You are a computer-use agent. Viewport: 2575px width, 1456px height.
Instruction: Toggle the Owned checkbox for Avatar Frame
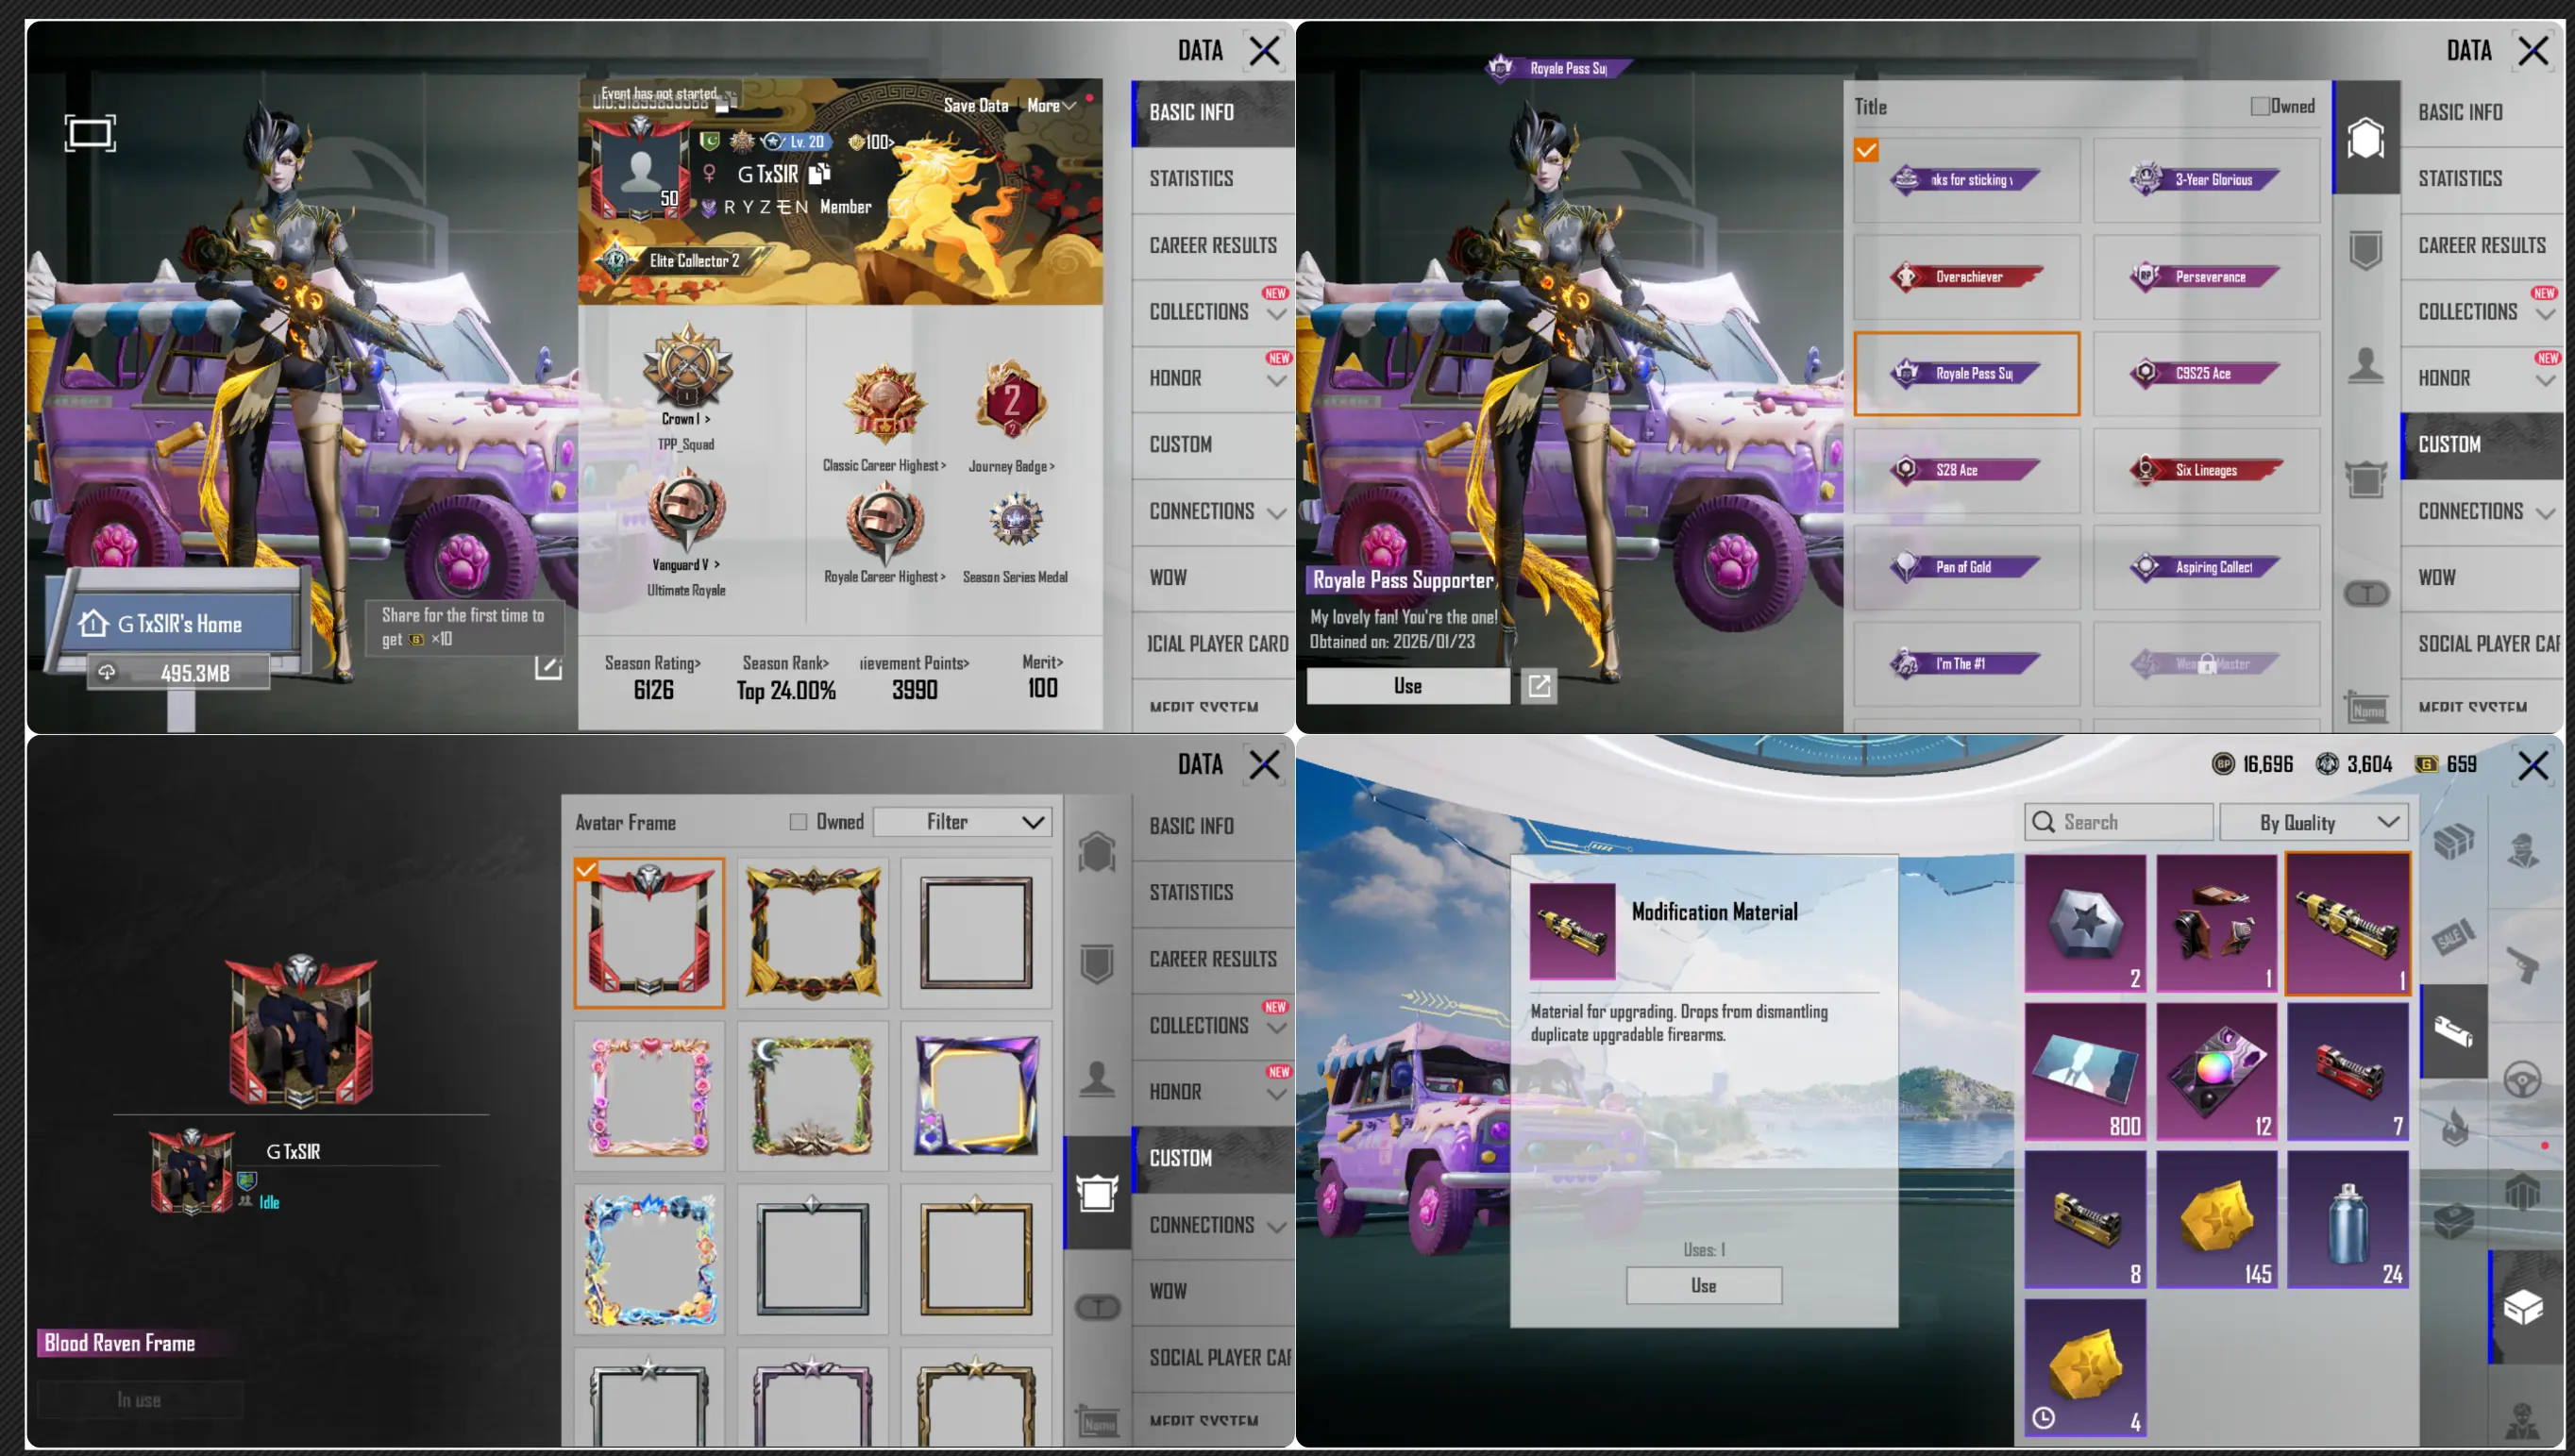tap(798, 822)
